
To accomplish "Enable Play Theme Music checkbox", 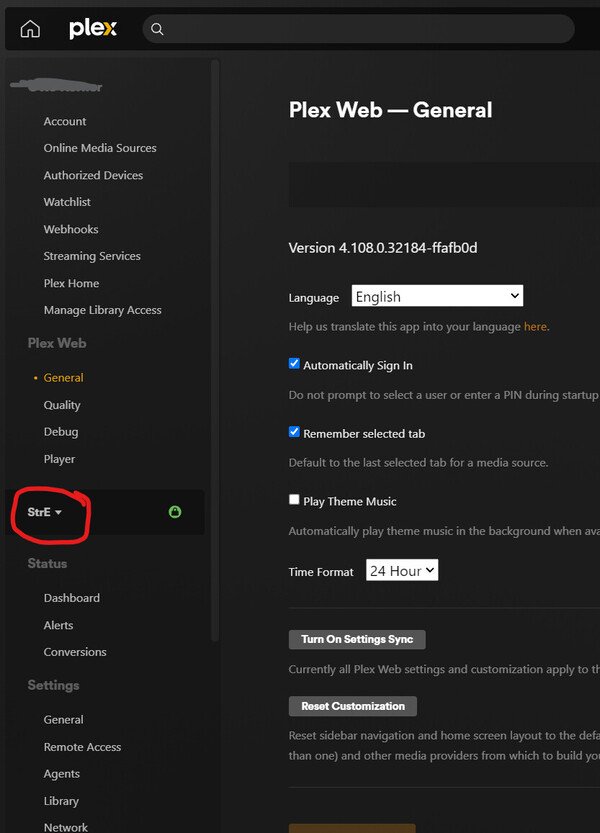I will [294, 499].
